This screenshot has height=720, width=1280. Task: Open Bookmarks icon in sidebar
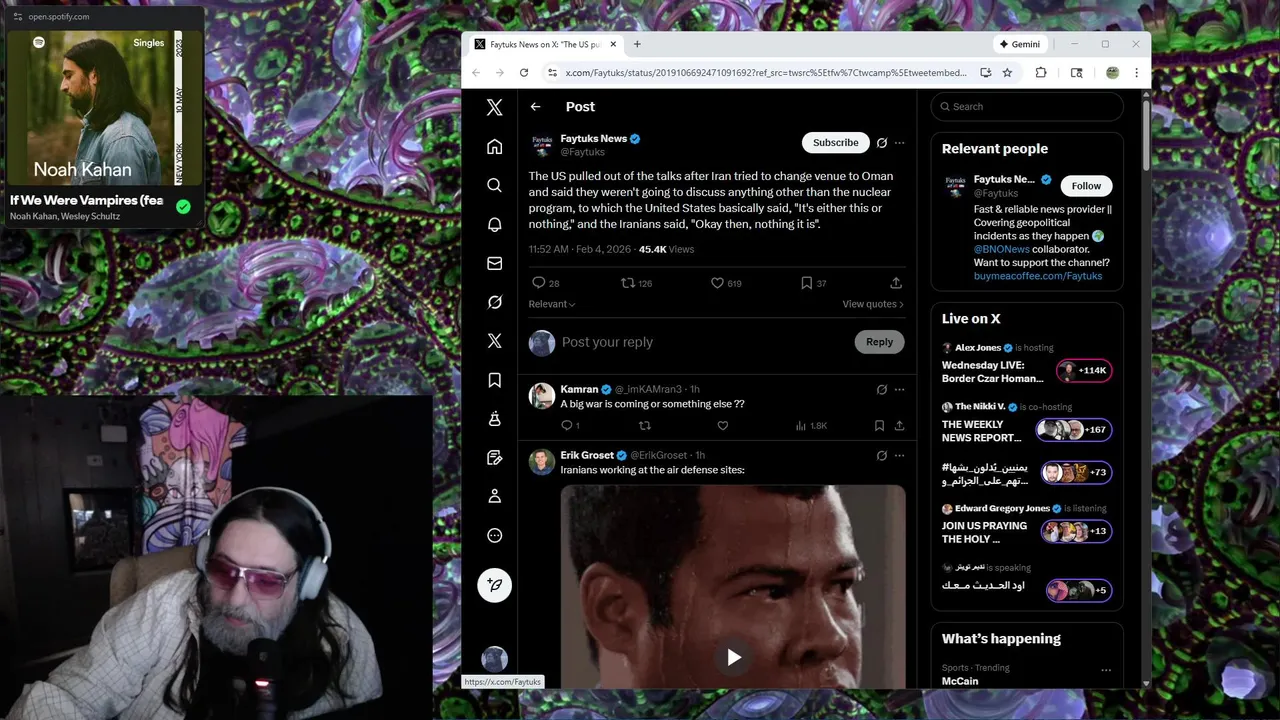click(494, 380)
